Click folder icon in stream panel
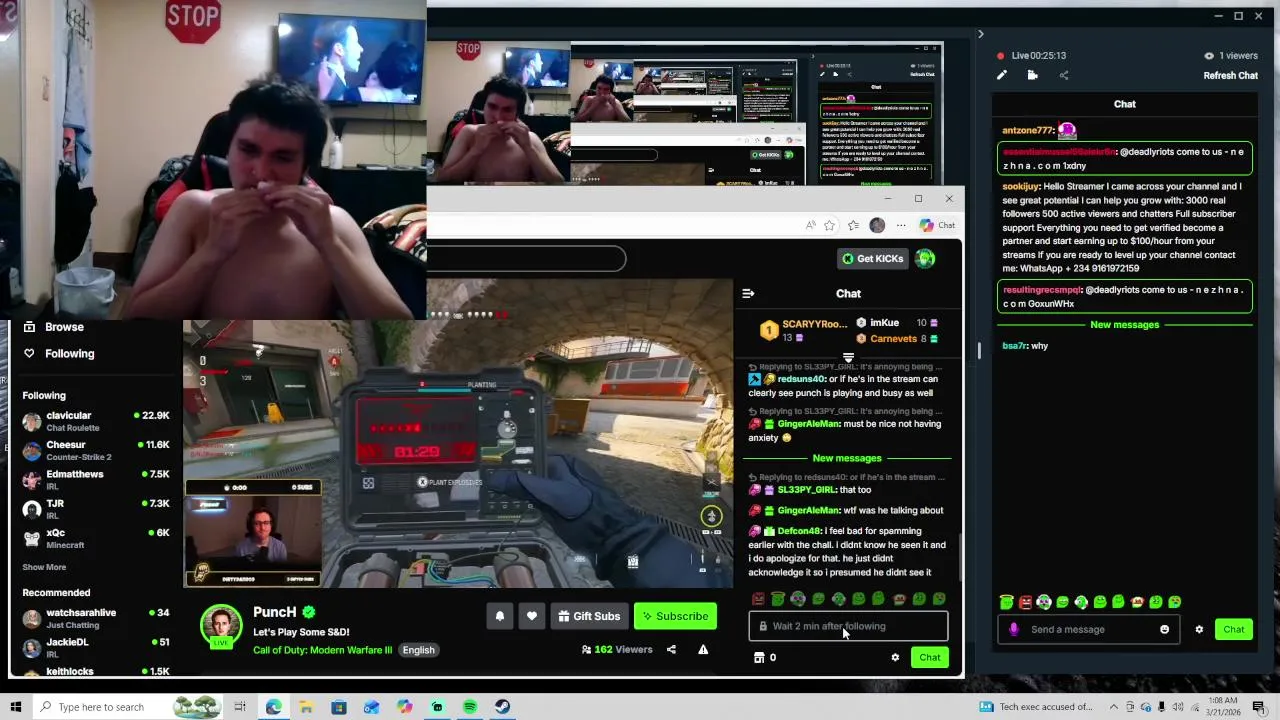The image size is (1280, 720). click(x=1032, y=75)
